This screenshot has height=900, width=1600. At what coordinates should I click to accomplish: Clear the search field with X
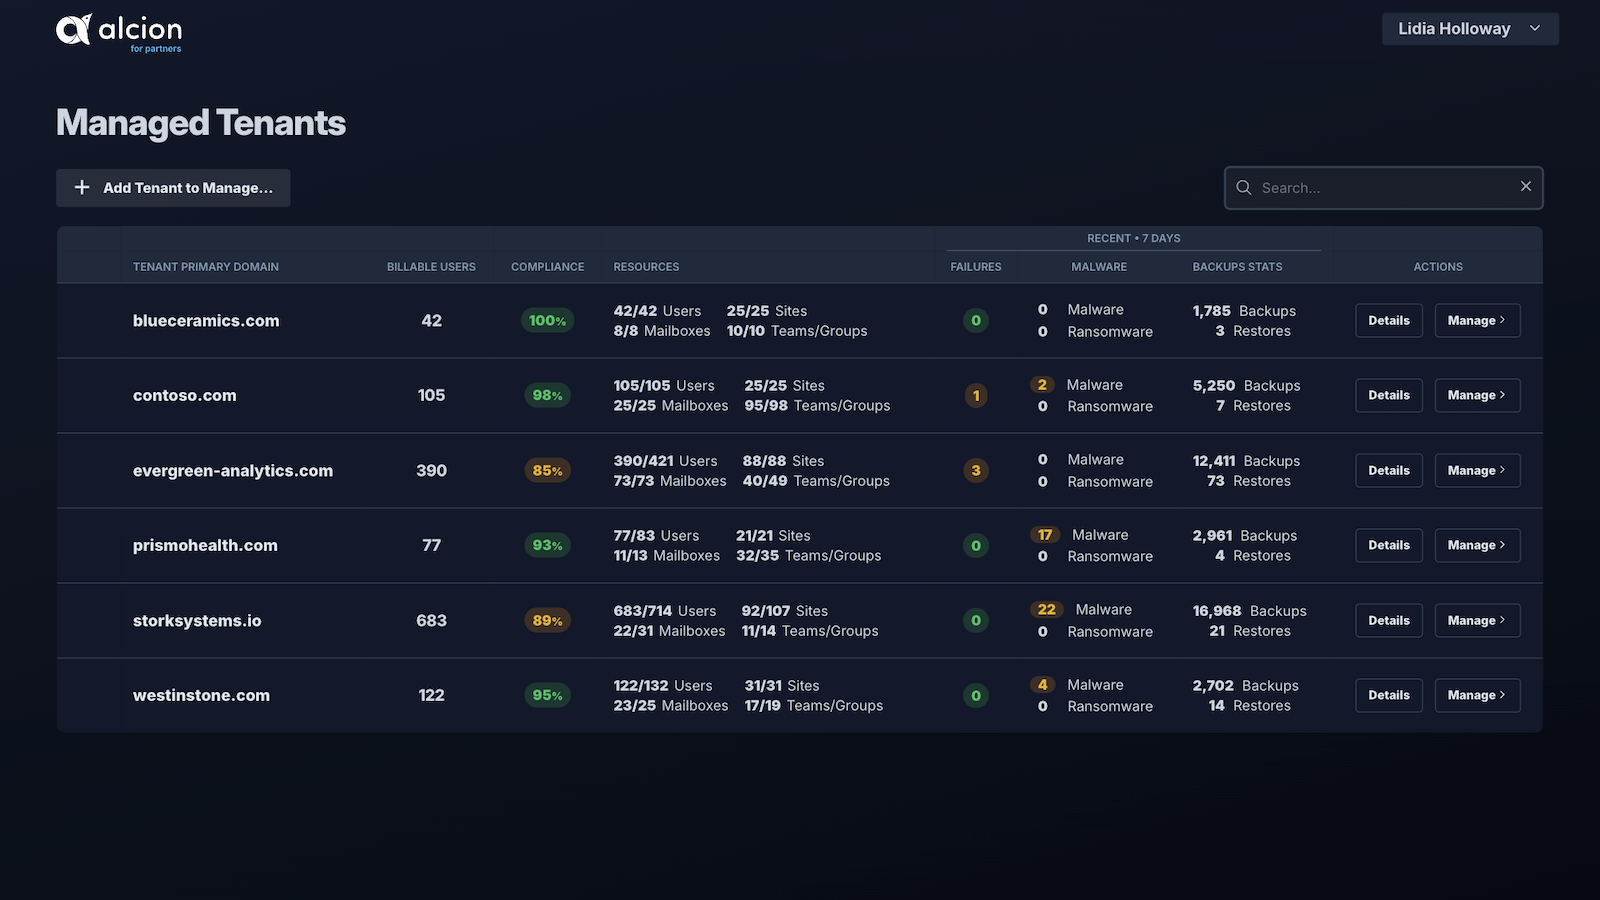pyautogui.click(x=1526, y=186)
